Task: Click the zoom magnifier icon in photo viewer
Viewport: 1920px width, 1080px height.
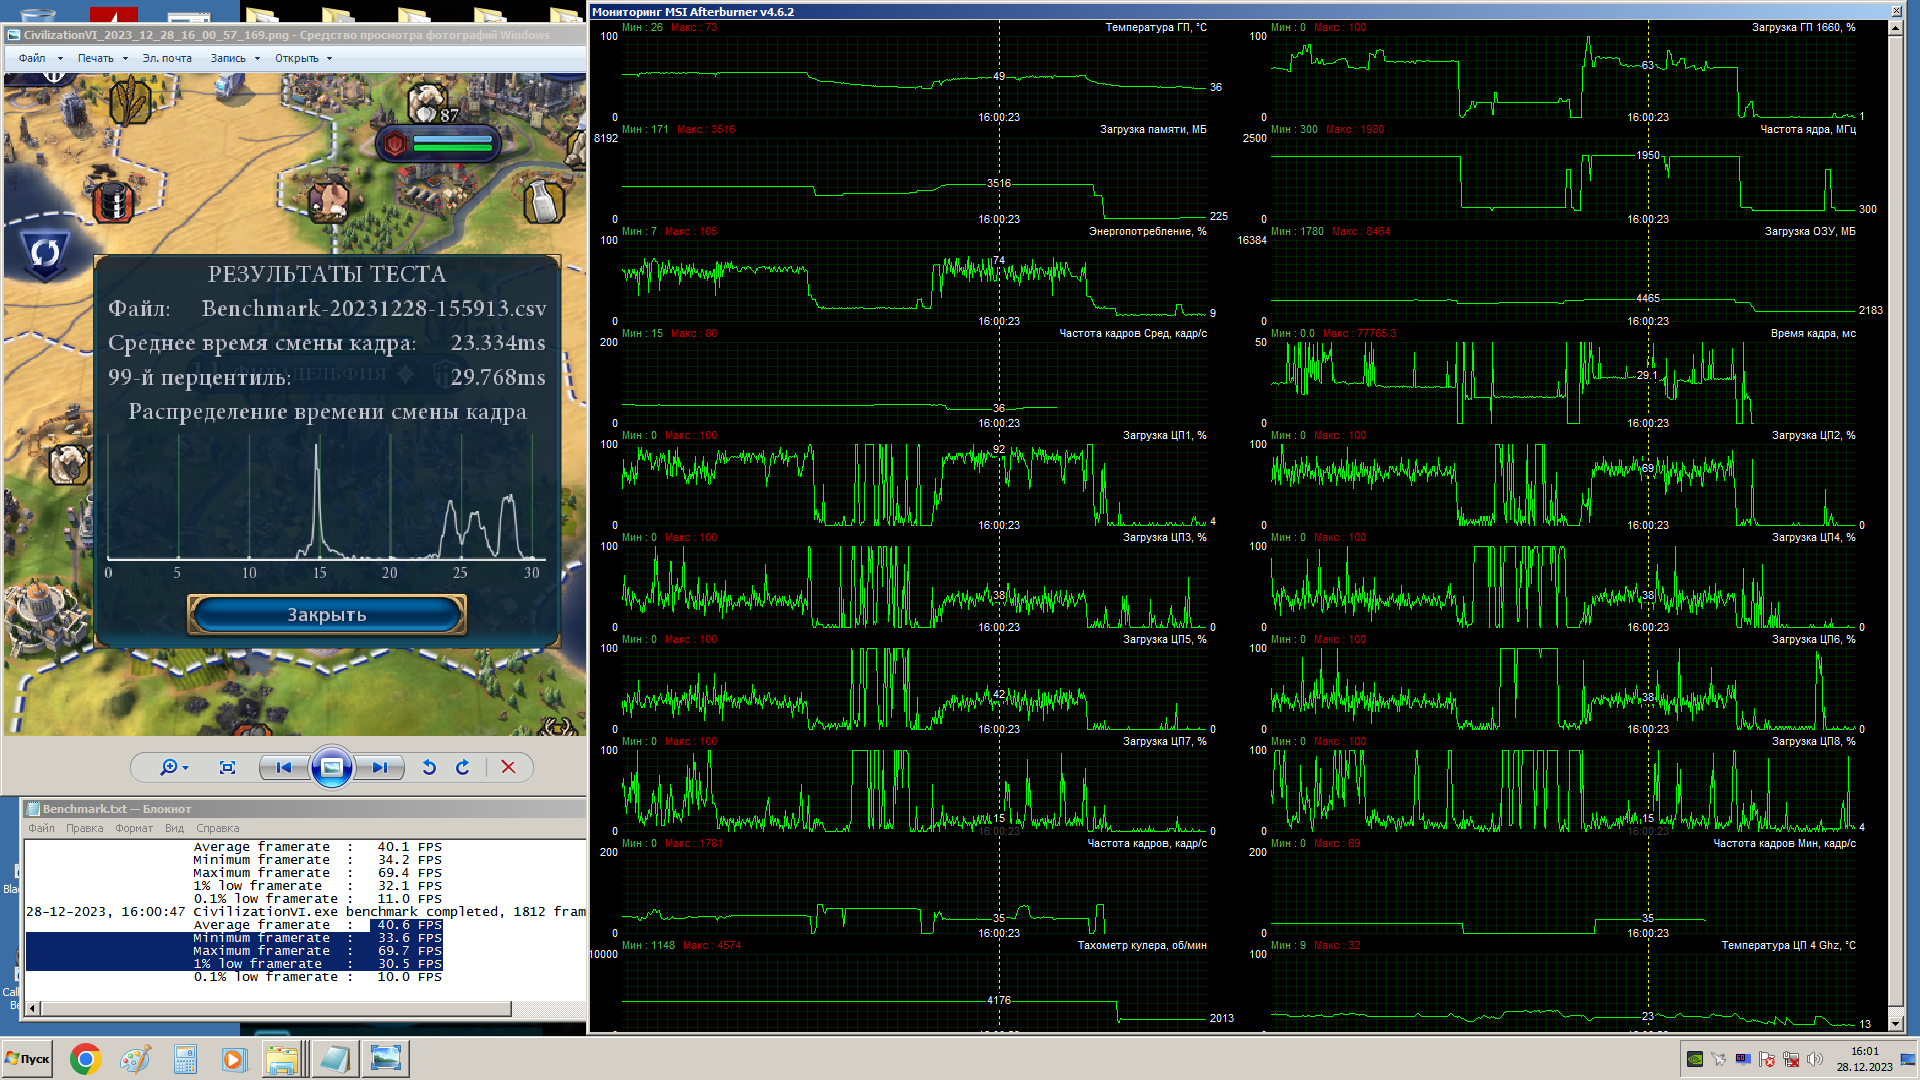Action: tap(170, 767)
